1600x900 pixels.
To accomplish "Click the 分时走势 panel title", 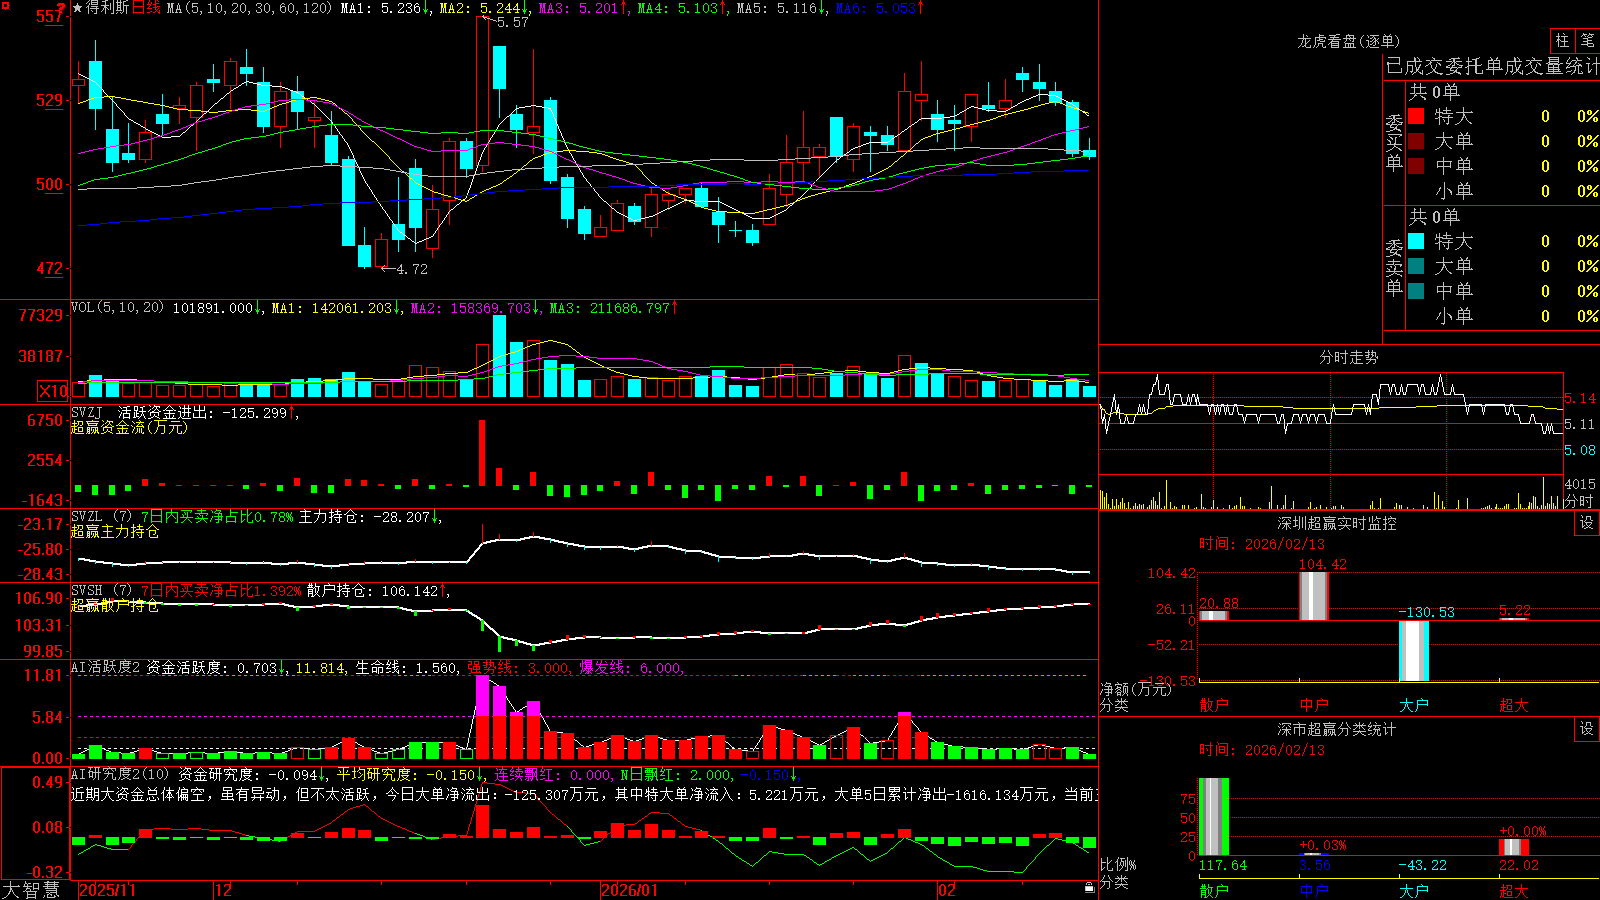I will pos(1348,357).
